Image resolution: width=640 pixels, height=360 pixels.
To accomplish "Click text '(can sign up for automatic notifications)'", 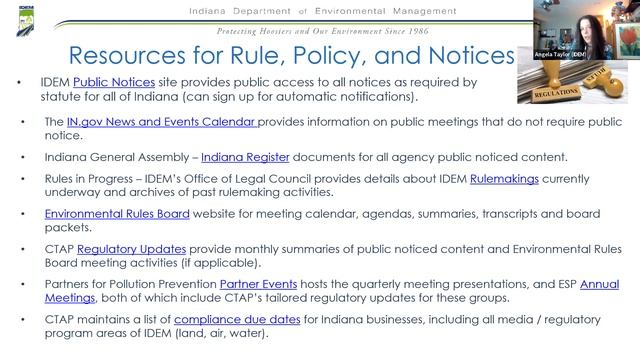I will tap(300, 97).
